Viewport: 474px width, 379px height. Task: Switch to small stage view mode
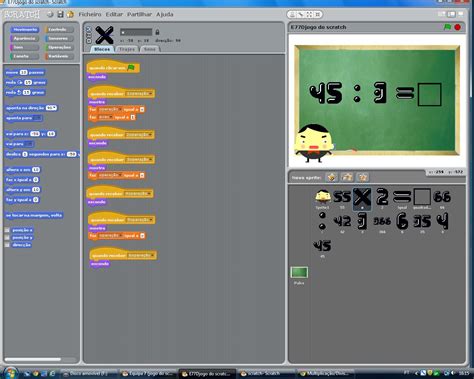pyautogui.click(x=442, y=14)
